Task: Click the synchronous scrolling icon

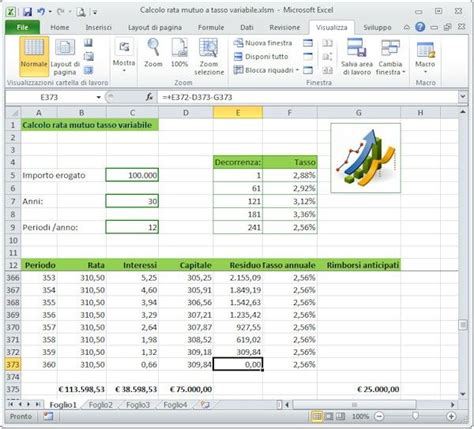Action: point(328,56)
